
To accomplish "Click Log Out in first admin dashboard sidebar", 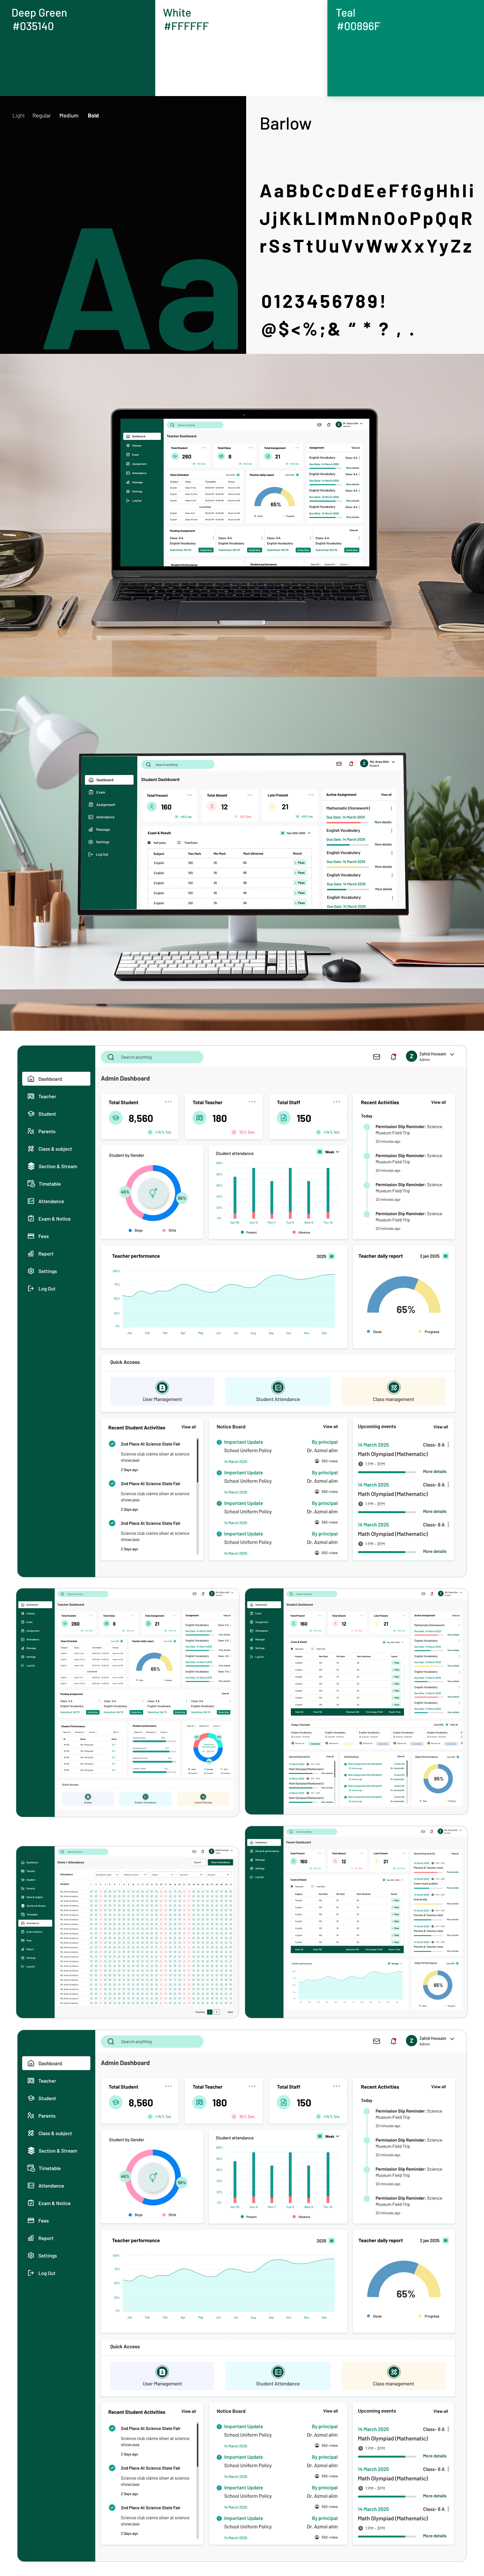I will pos(46,1289).
